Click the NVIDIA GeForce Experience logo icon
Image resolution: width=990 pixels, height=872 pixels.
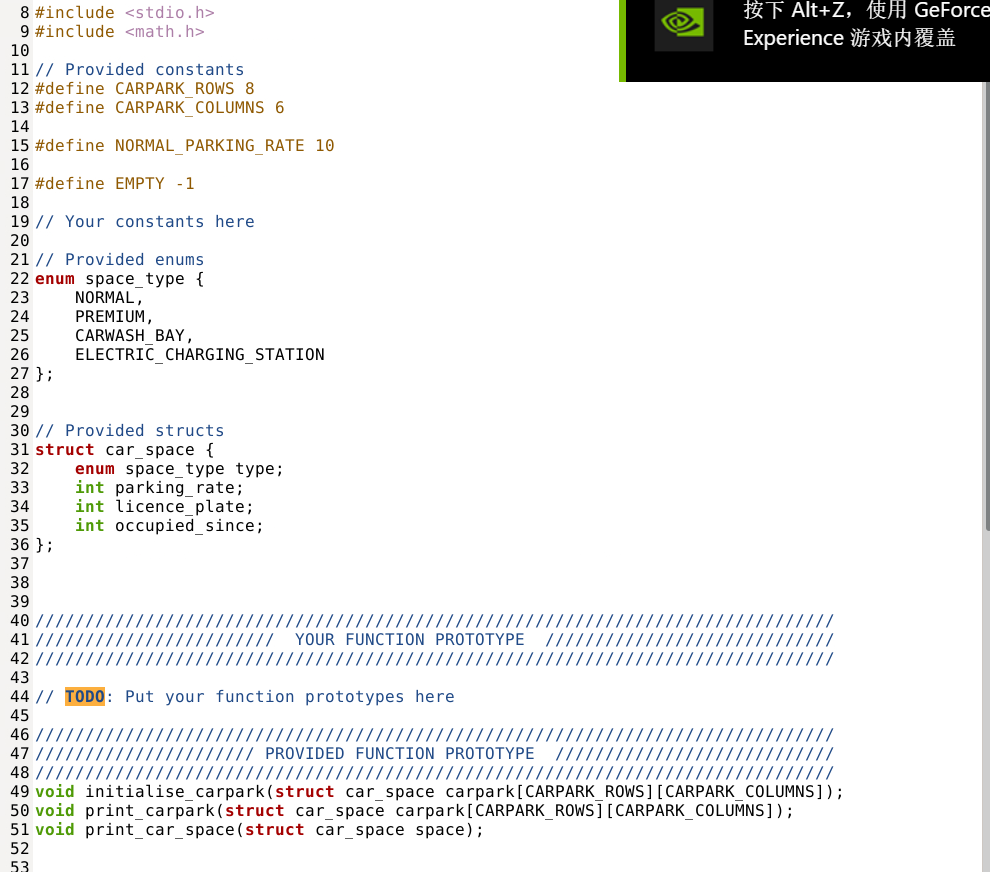684,25
